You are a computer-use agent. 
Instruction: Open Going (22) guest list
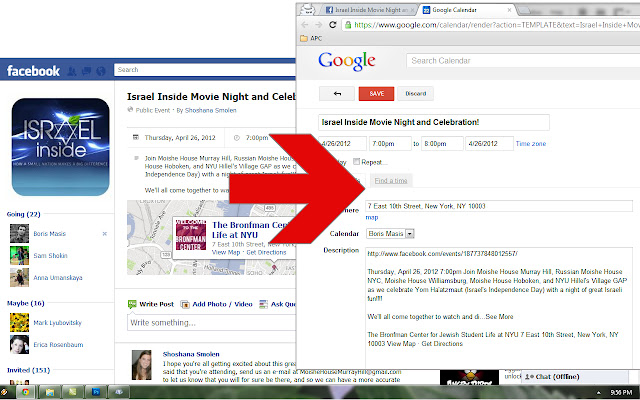[x=24, y=214]
